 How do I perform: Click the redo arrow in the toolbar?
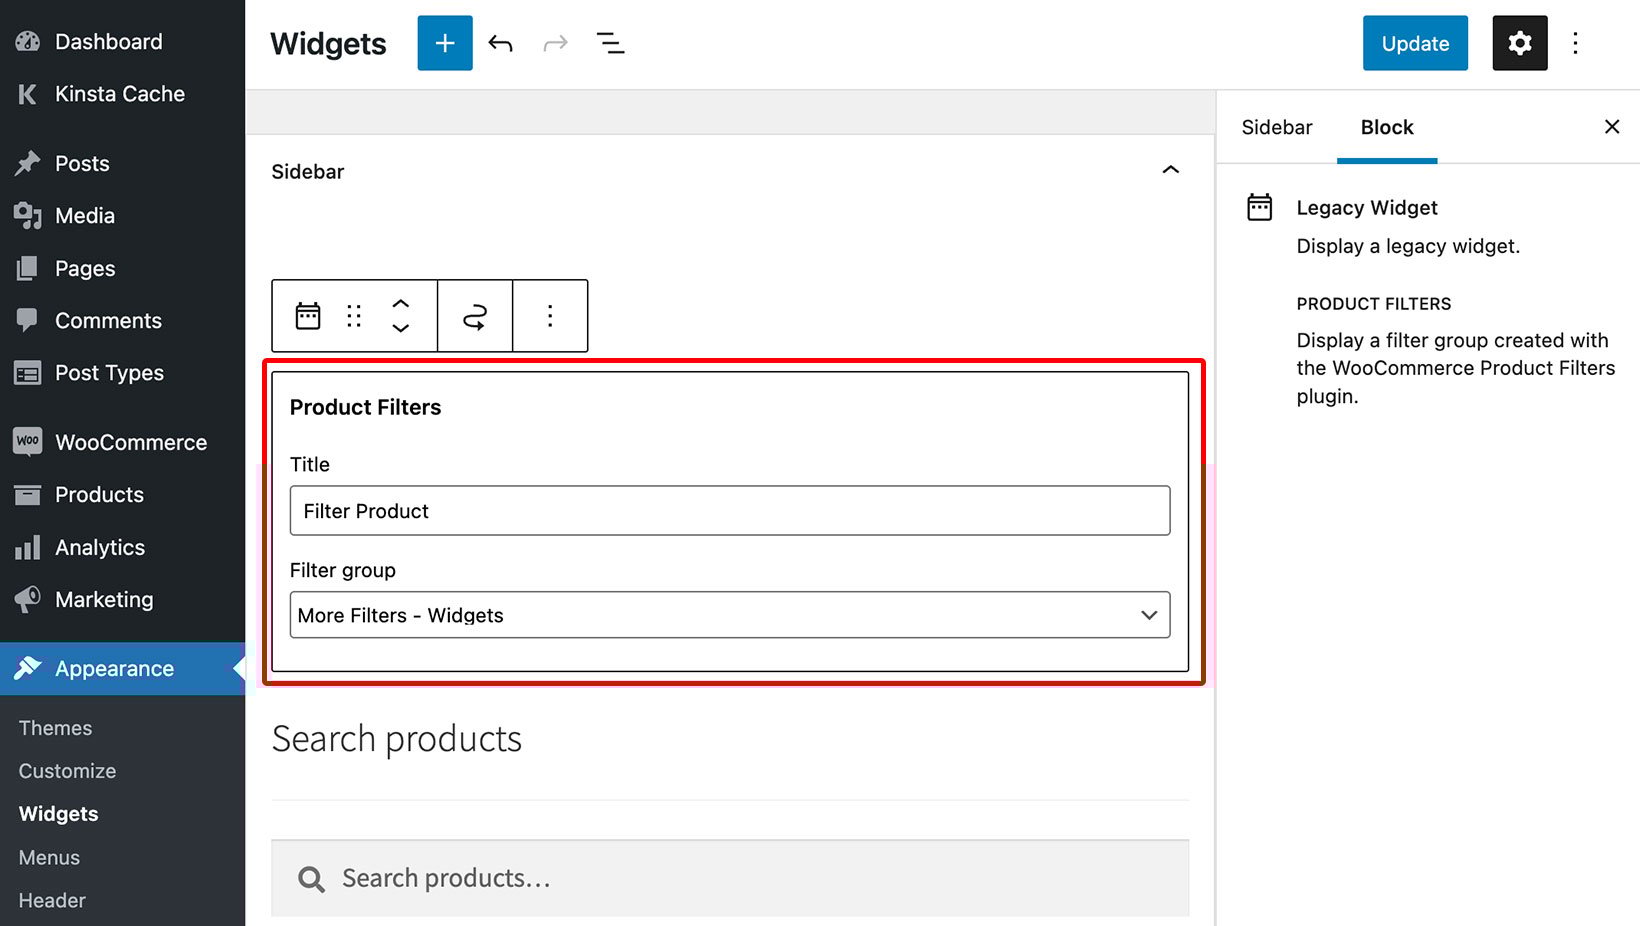(x=555, y=43)
